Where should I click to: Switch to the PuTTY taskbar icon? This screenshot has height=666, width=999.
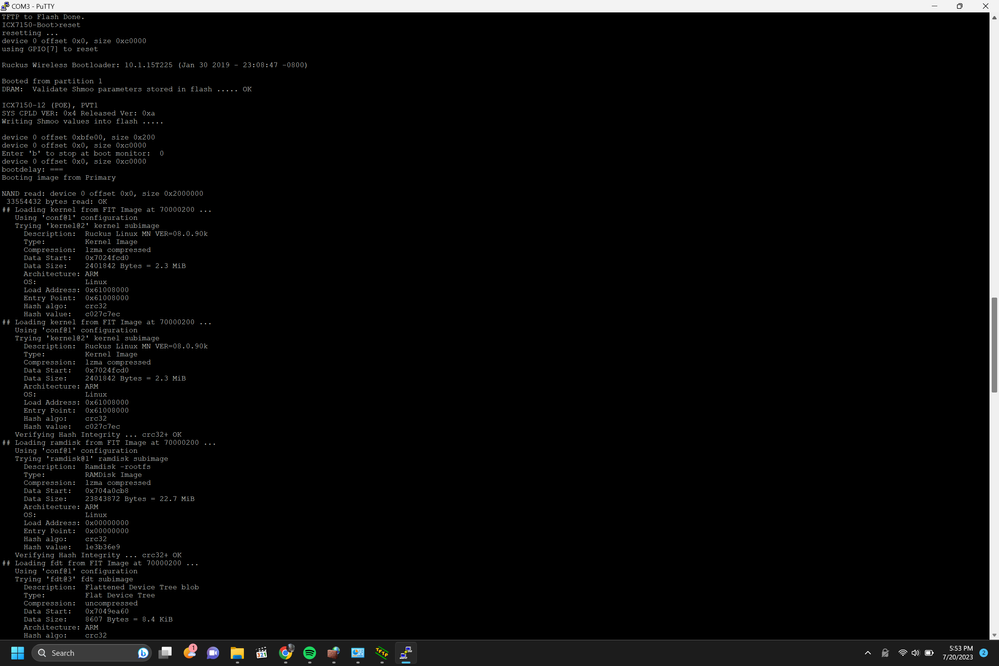pyautogui.click(x=405, y=653)
